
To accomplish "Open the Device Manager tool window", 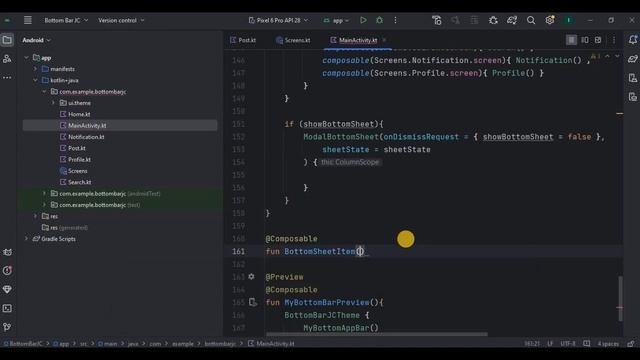I will [633, 78].
